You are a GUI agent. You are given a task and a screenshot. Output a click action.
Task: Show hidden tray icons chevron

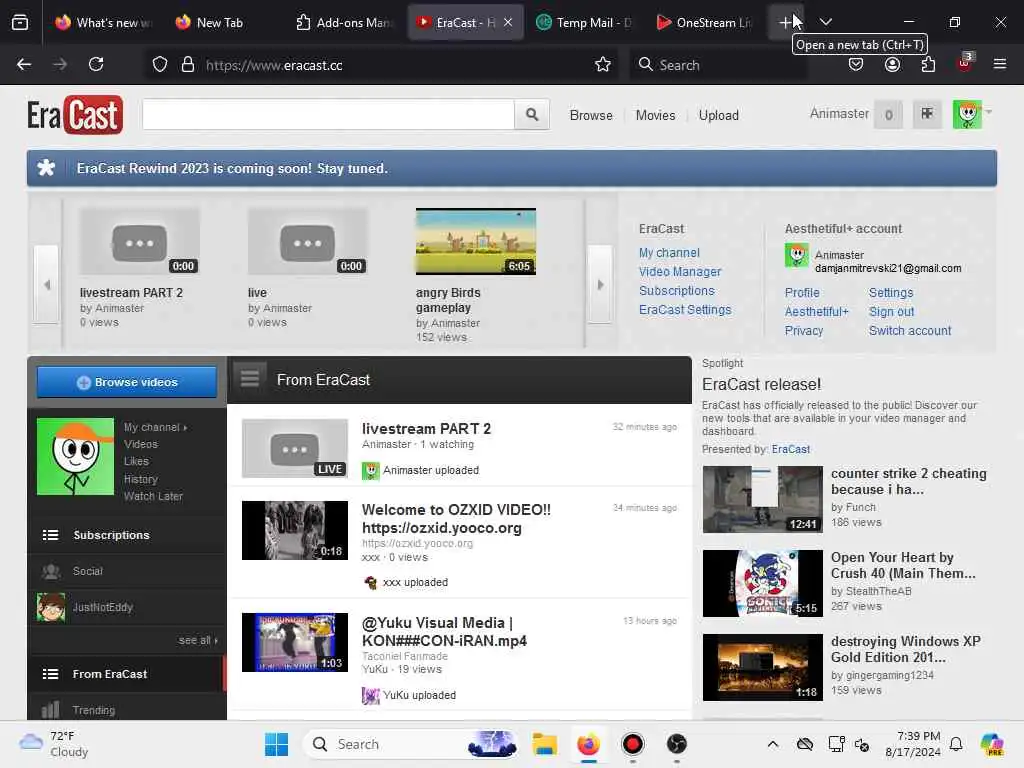[x=773, y=744]
